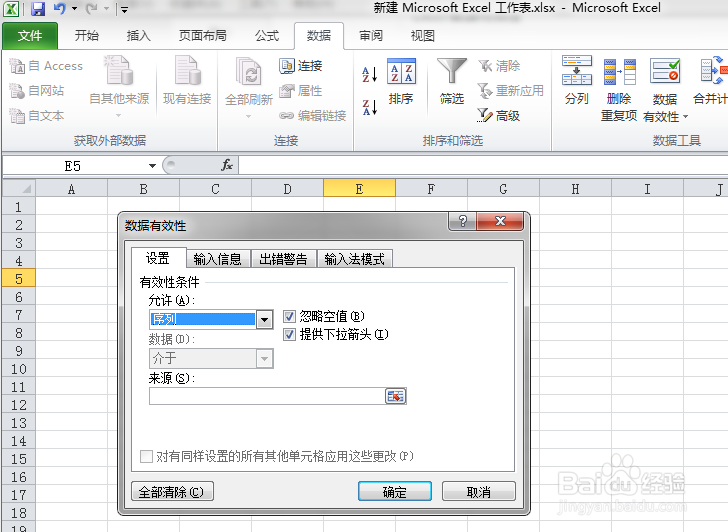Click the 取消 cancel button
Screen dimensions: 728x532
[478, 492]
